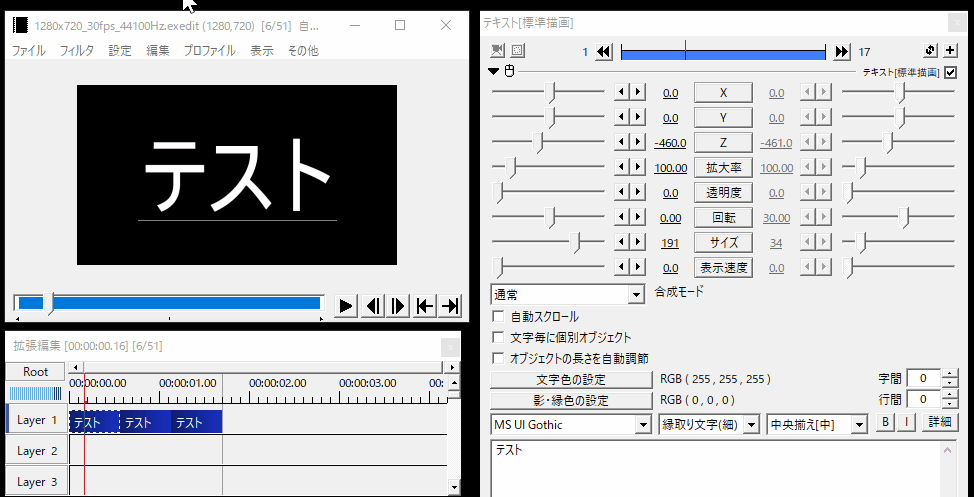Viewport: 974px width, 497px height.
Task: Click the 拡大率 parameter button
Action: (x=723, y=168)
